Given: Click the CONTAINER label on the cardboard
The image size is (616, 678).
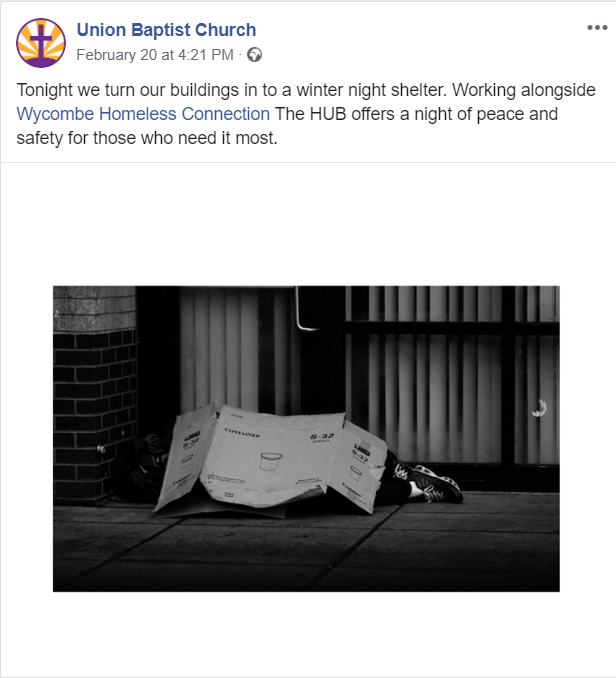Looking at the screenshot, I should pyautogui.click(x=242, y=432).
